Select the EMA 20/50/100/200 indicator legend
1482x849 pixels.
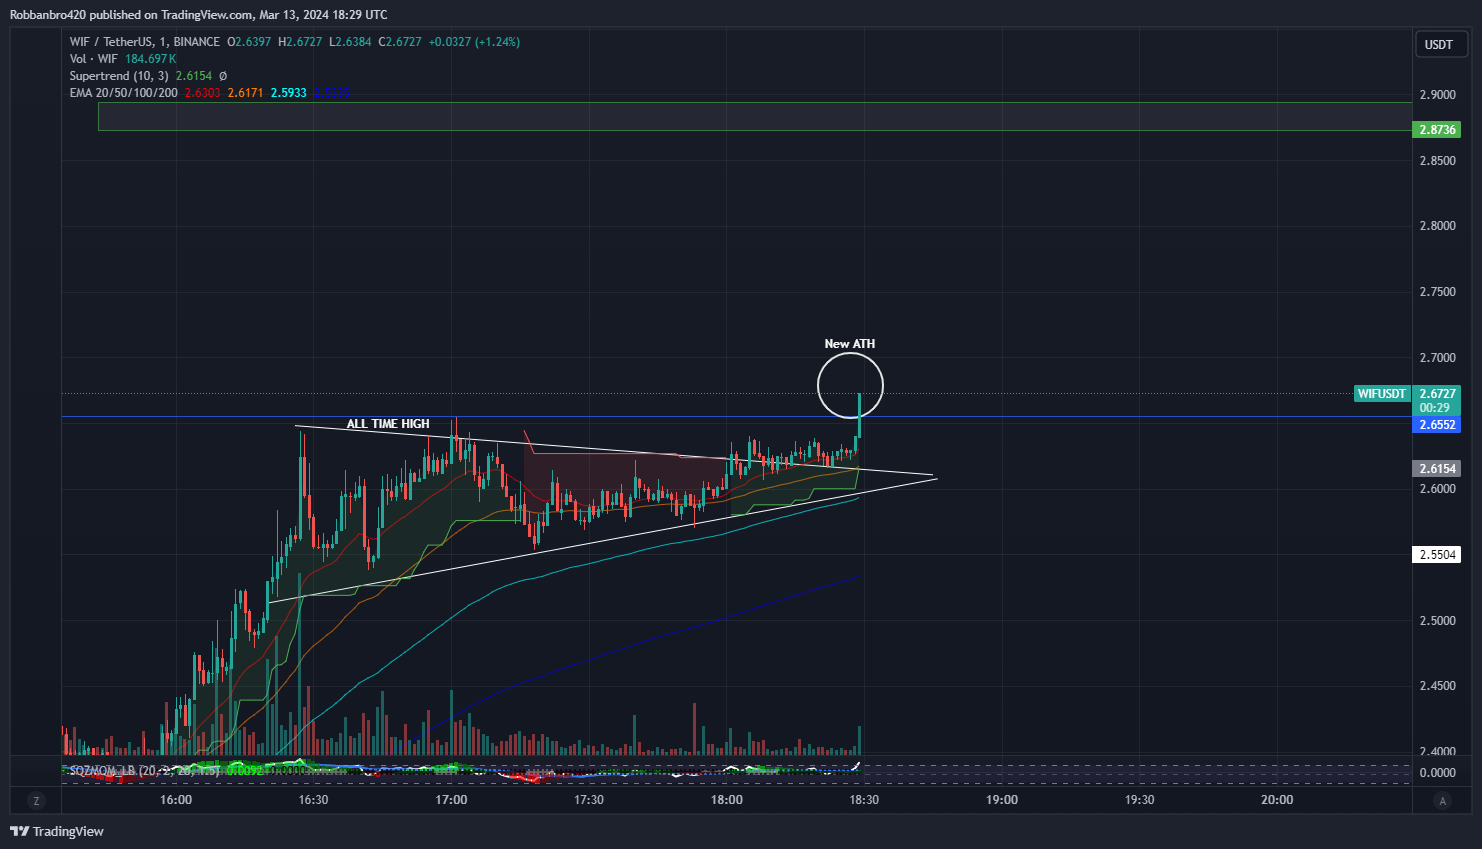pyautogui.click(x=124, y=93)
